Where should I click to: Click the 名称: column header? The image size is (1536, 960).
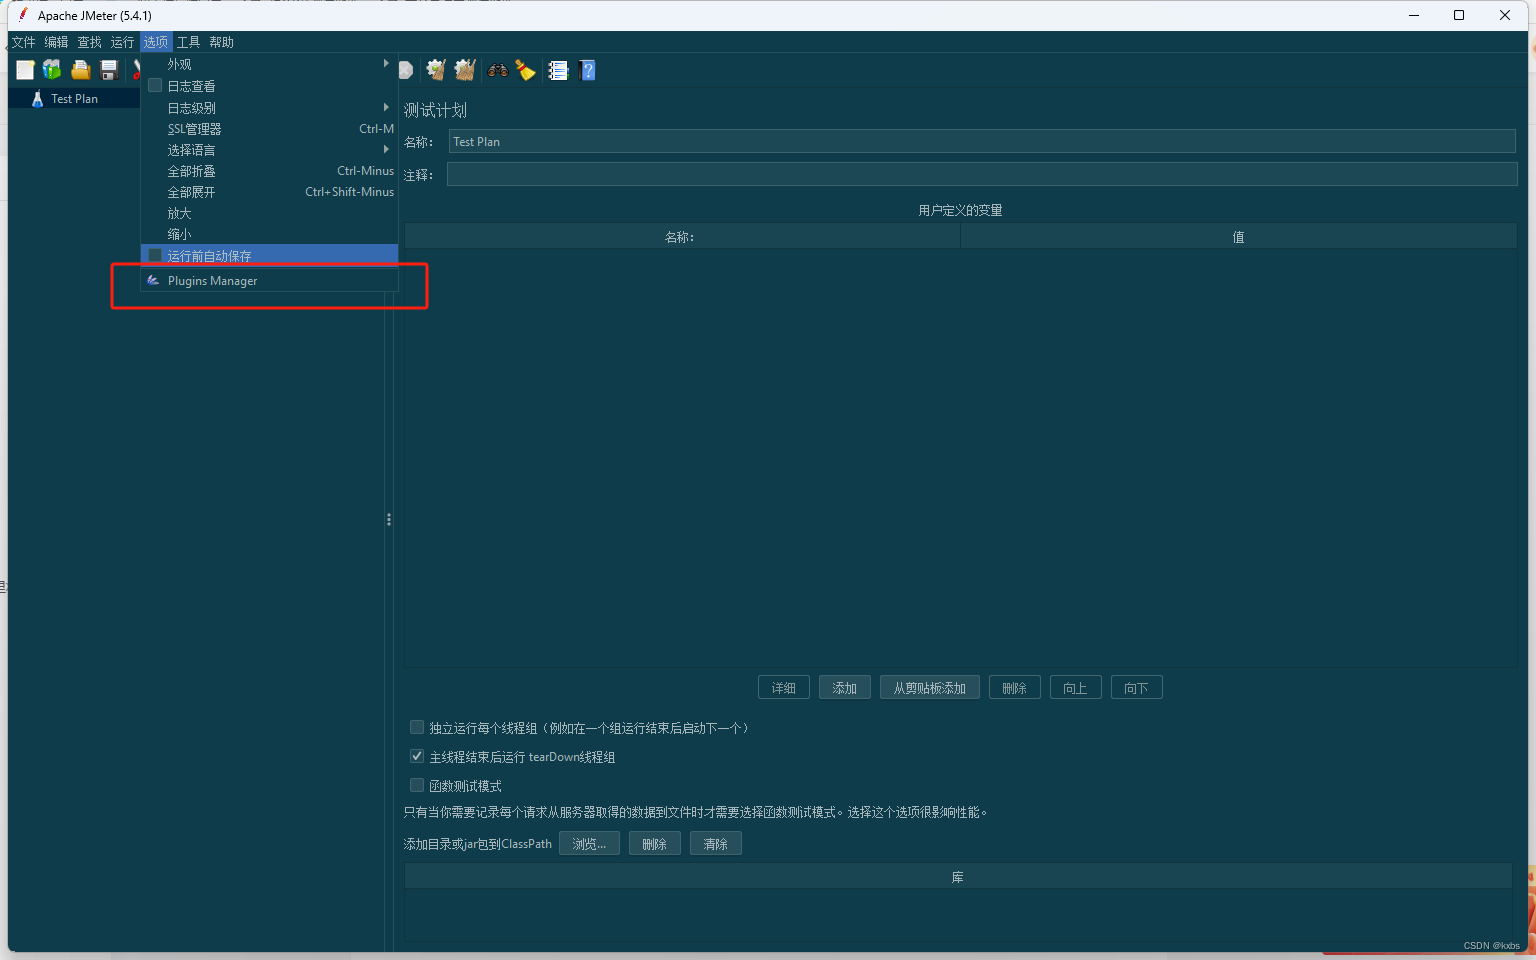coord(682,237)
